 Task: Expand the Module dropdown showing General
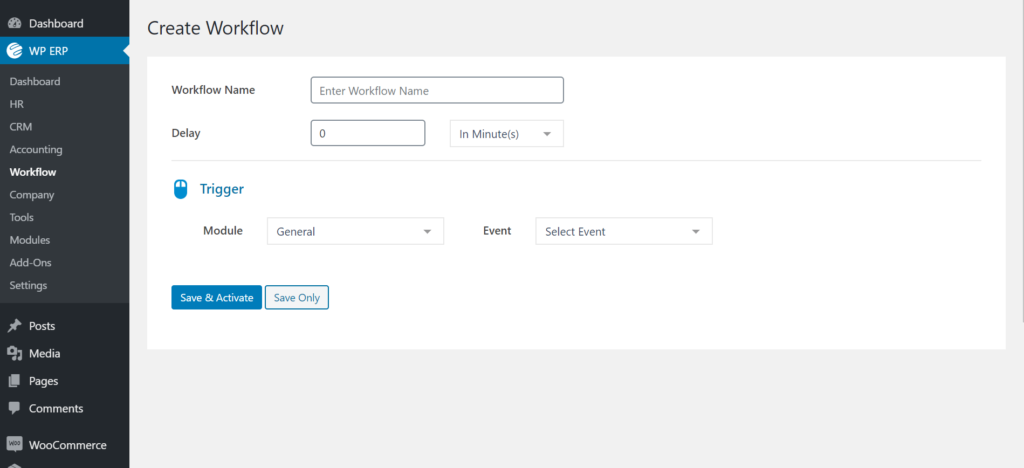355,231
